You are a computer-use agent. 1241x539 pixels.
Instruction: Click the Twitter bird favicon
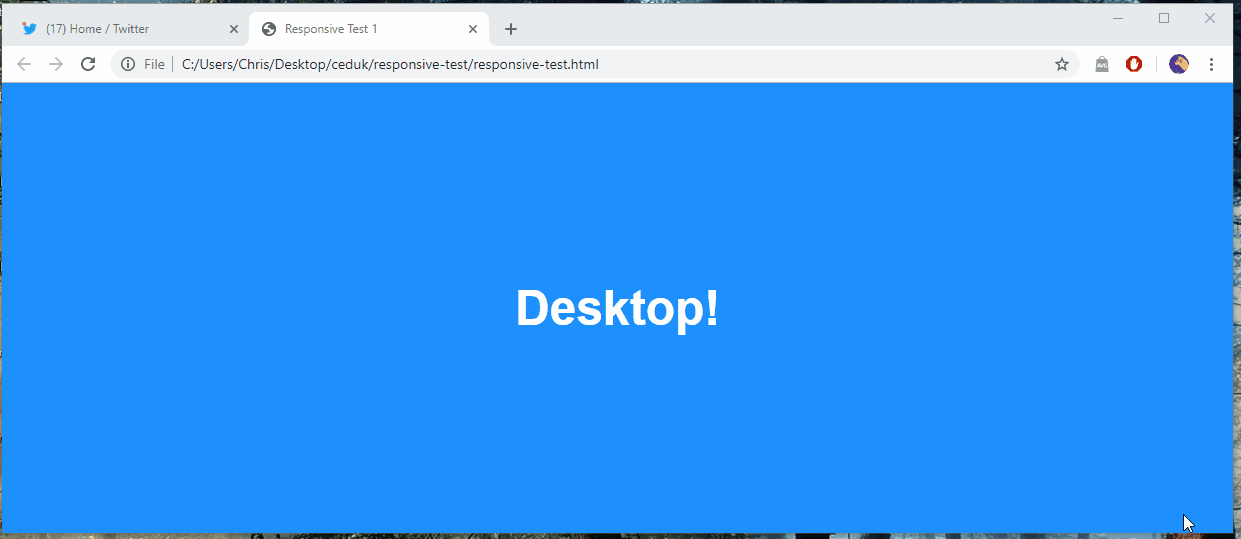(29, 29)
